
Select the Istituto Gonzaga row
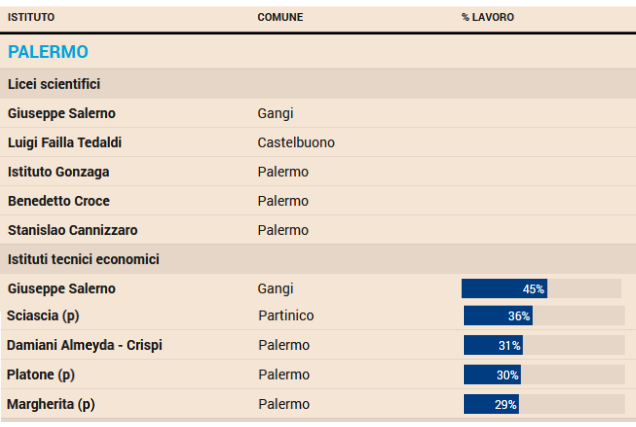tap(58, 172)
